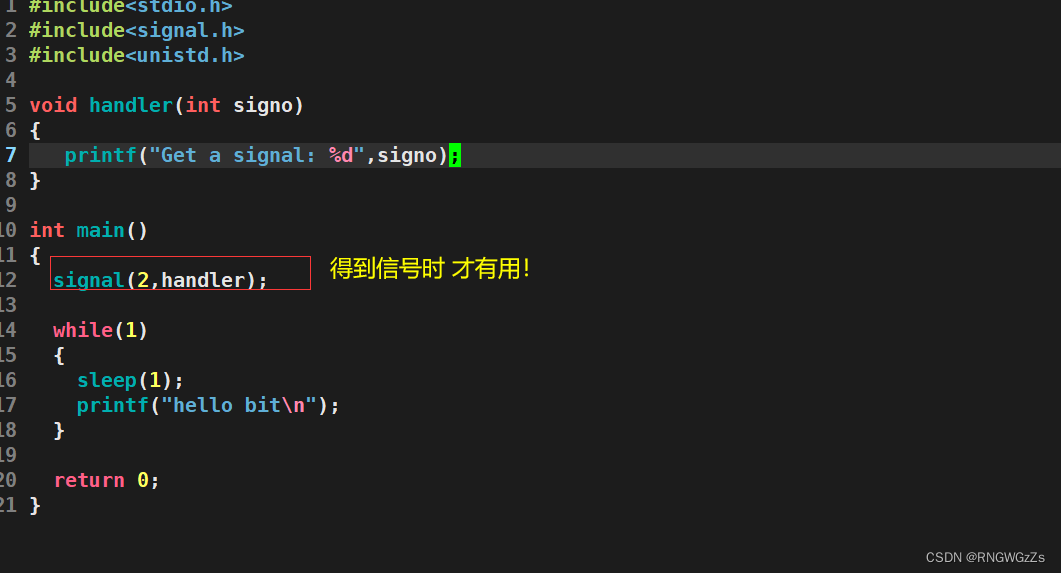The height and width of the screenshot is (573, 1061).
Task: Click the red-boxed signal(2,handler) call
Action: [160, 280]
